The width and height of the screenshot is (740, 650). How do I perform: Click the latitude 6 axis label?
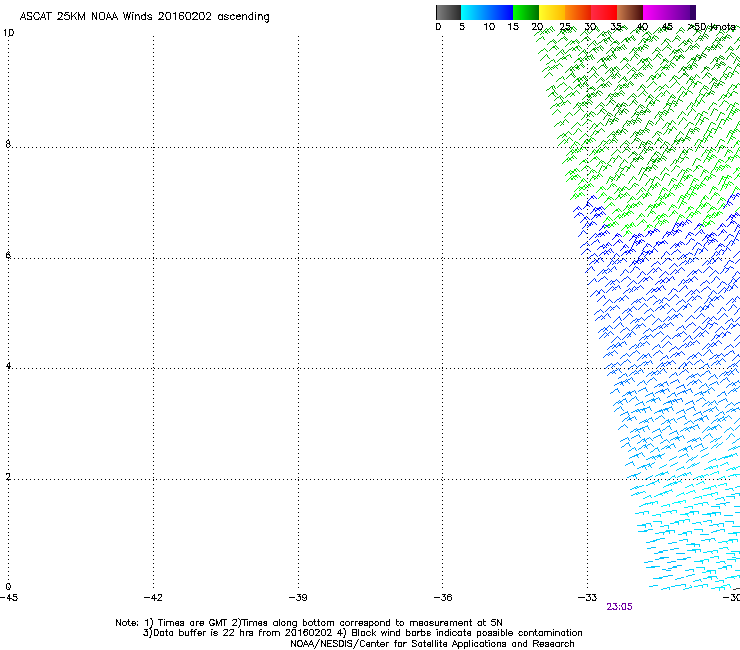tap(8, 255)
